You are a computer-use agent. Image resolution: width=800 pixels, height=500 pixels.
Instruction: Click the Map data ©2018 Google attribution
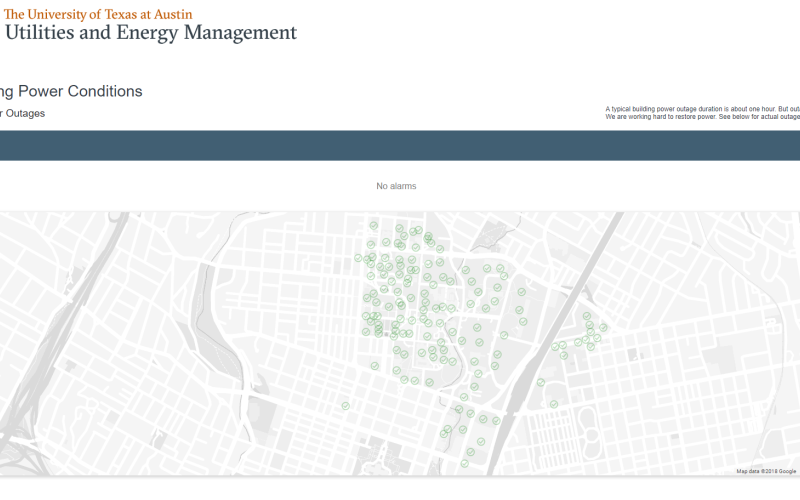point(766,471)
